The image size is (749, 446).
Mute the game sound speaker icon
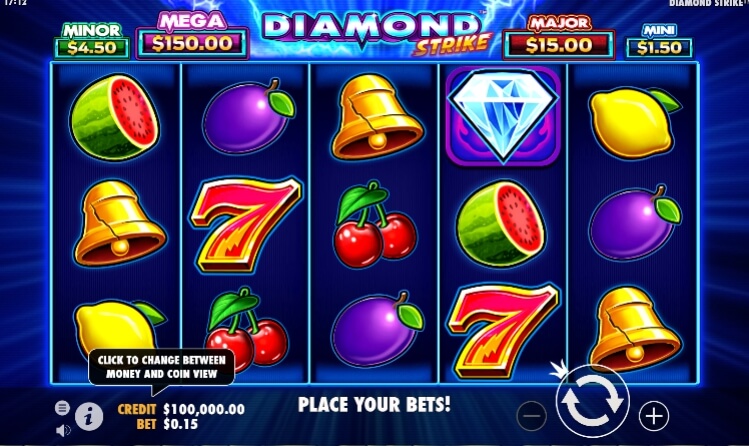click(x=63, y=431)
